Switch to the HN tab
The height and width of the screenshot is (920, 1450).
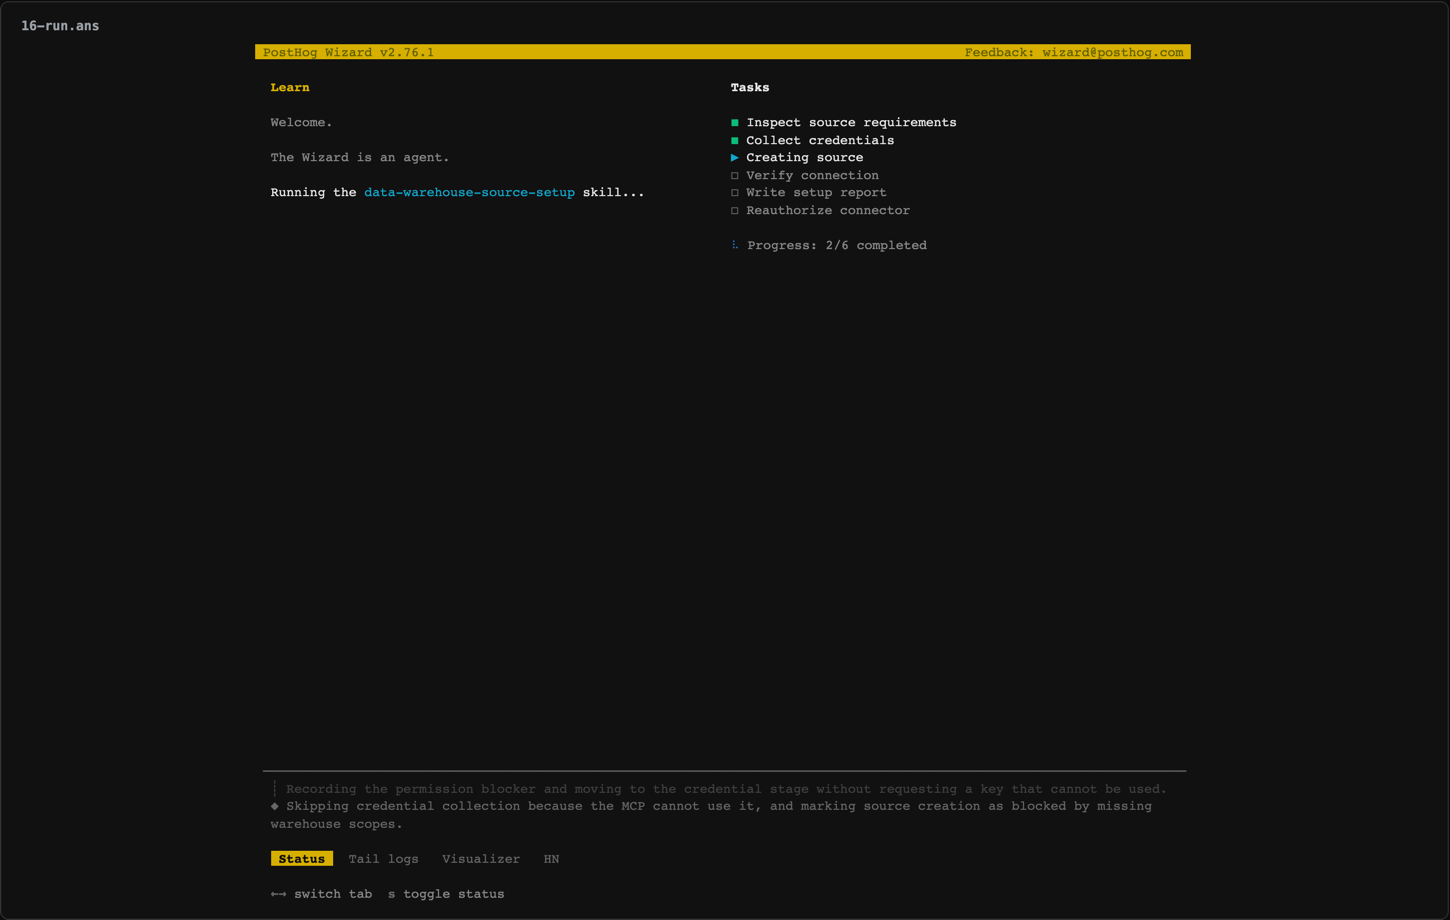click(x=551, y=859)
